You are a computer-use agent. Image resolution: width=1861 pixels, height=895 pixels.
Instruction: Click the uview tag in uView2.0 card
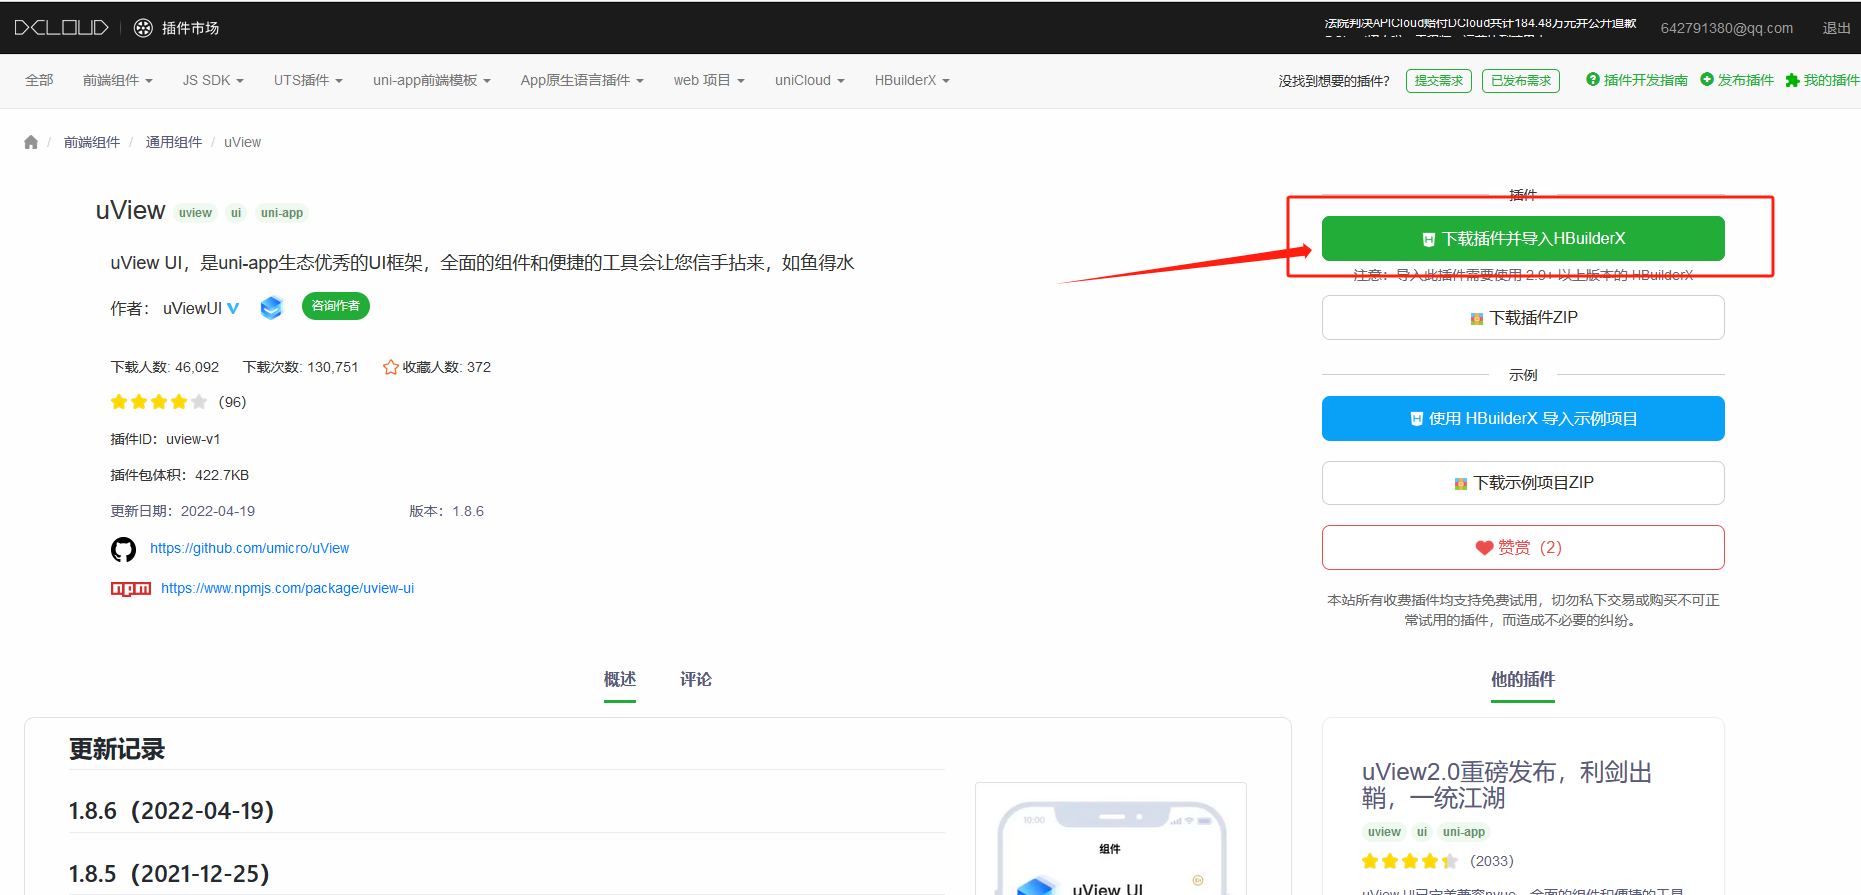pos(1384,832)
